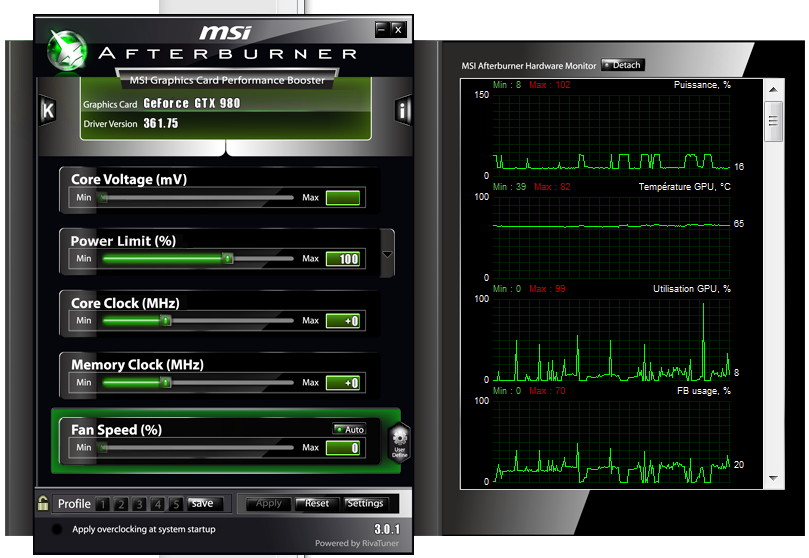The height and width of the screenshot is (558, 809).
Task: Enable Apply overclocking at system startup
Action: (57, 529)
